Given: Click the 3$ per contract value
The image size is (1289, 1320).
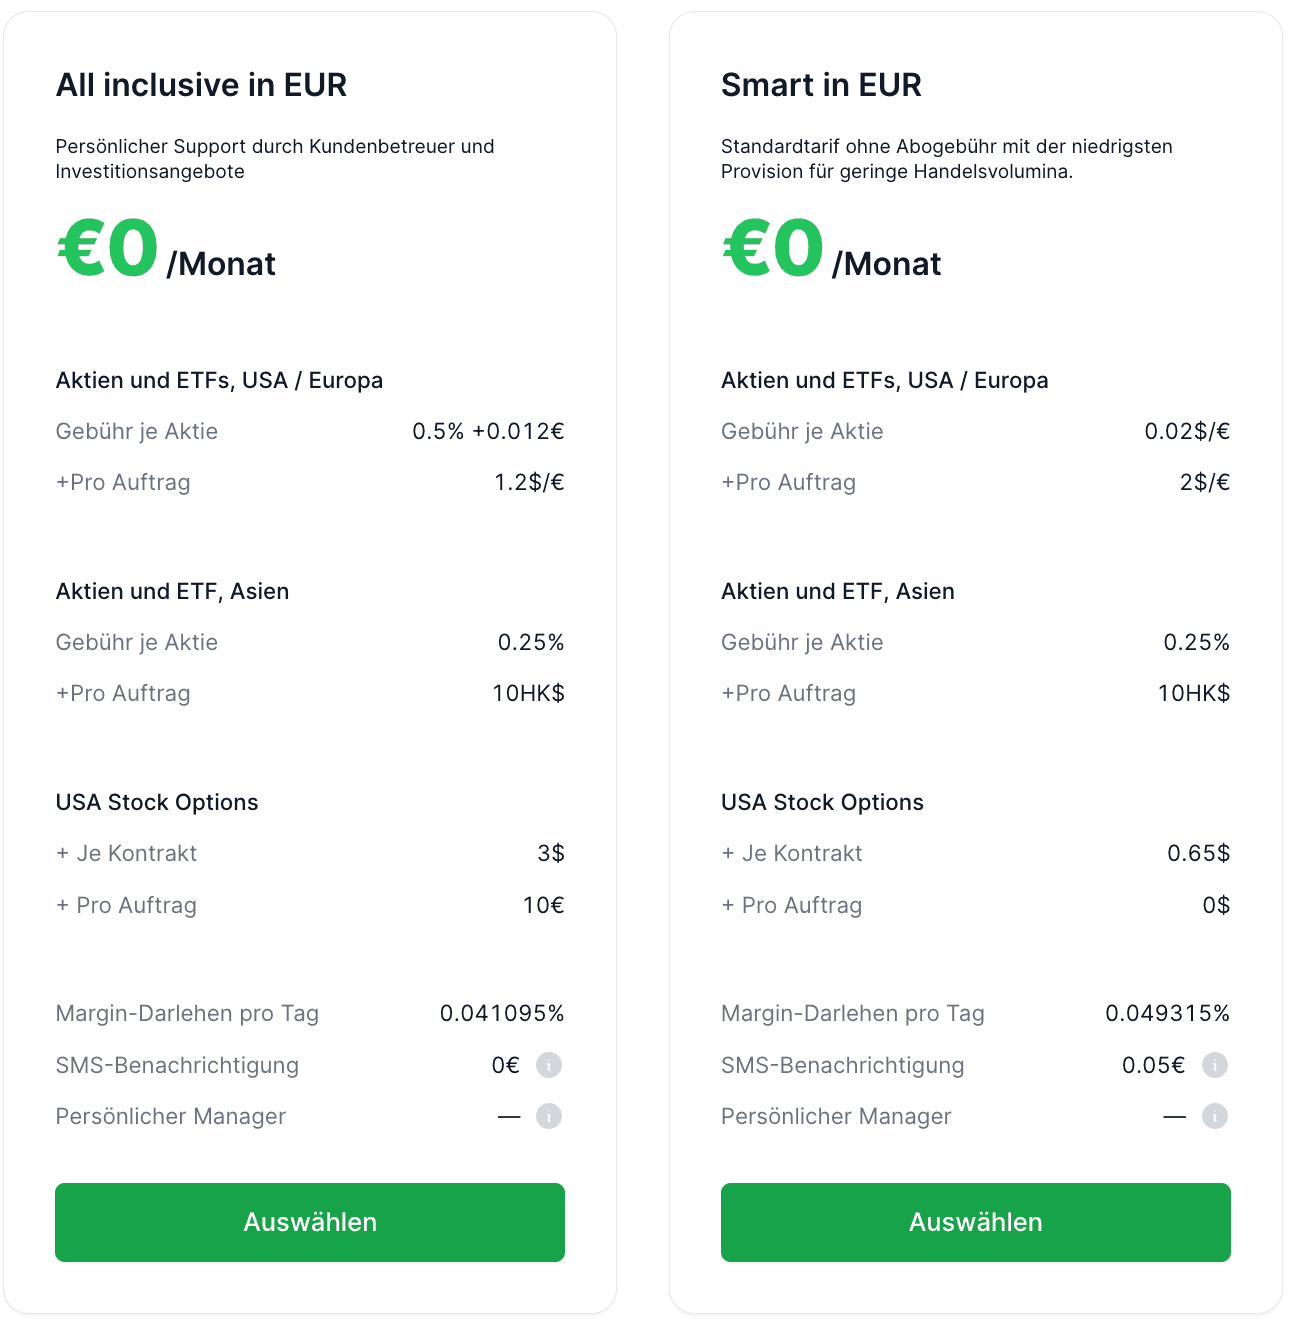Looking at the screenshot, I should click(x=551, y=853).
